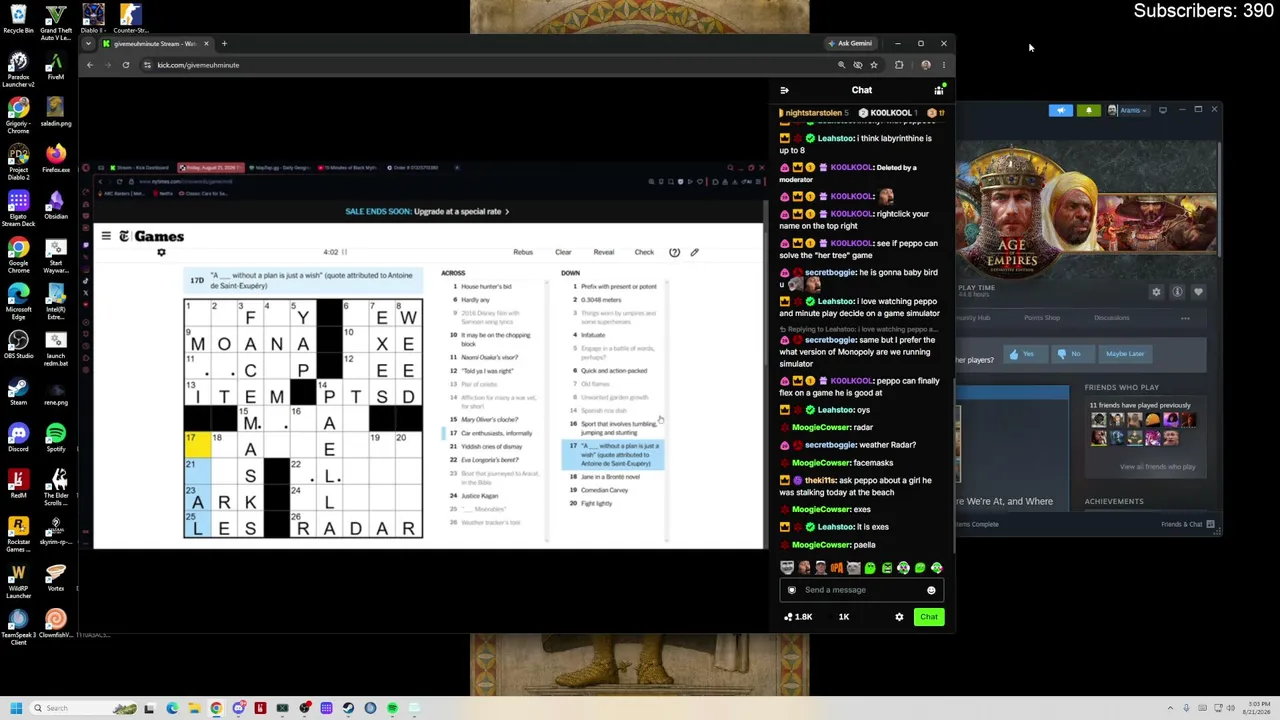The image size is (1280, 720).
Task: Go back in Chrome
Action: coord(90,65)
